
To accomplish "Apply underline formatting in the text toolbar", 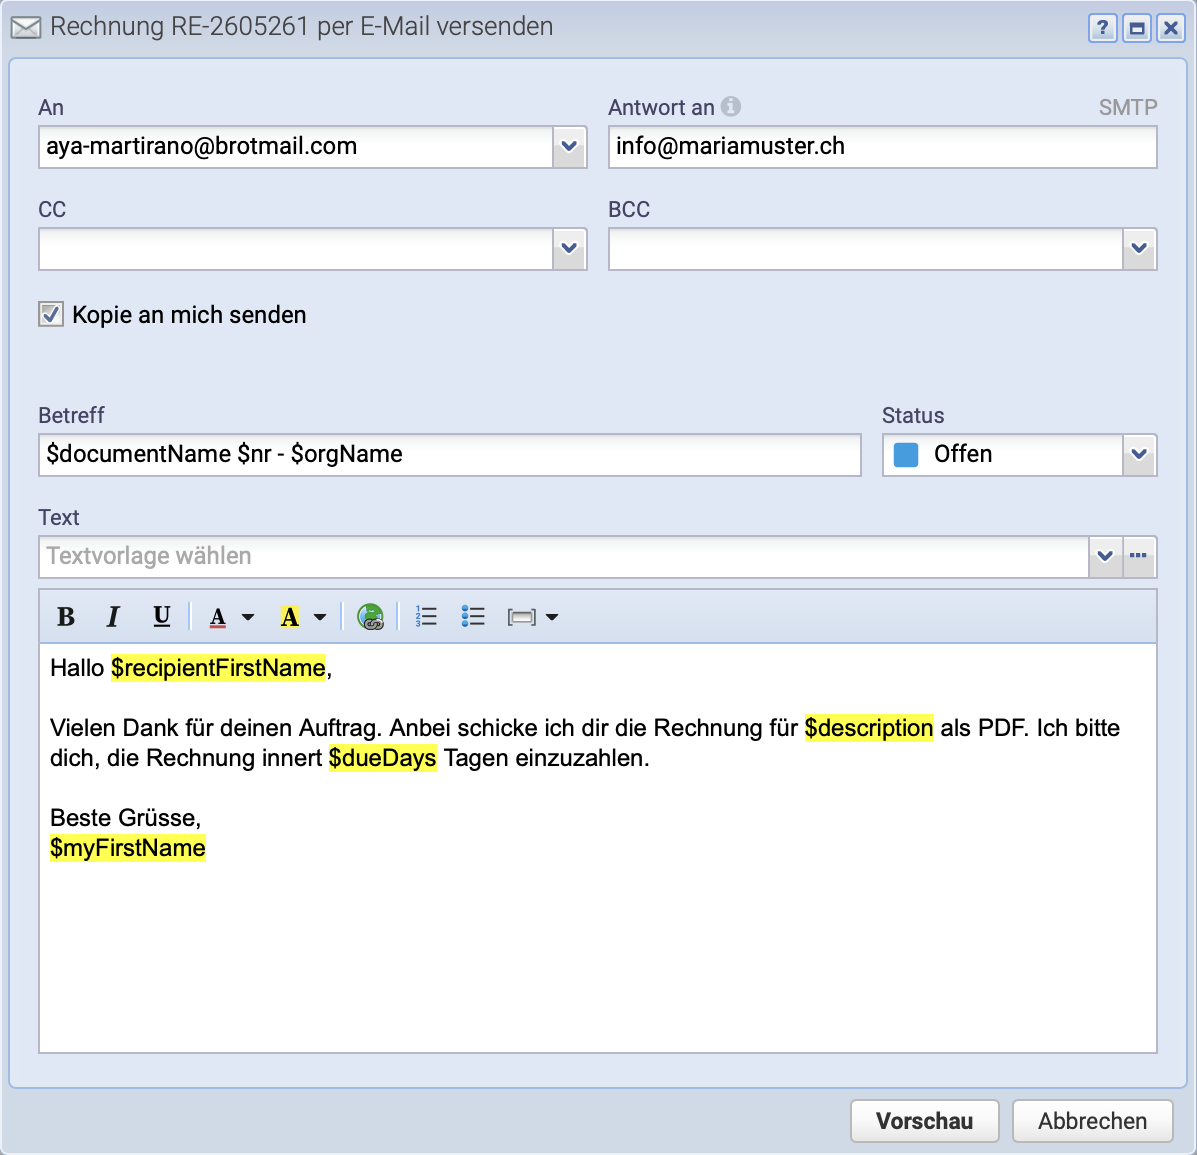I will [161, 617].
